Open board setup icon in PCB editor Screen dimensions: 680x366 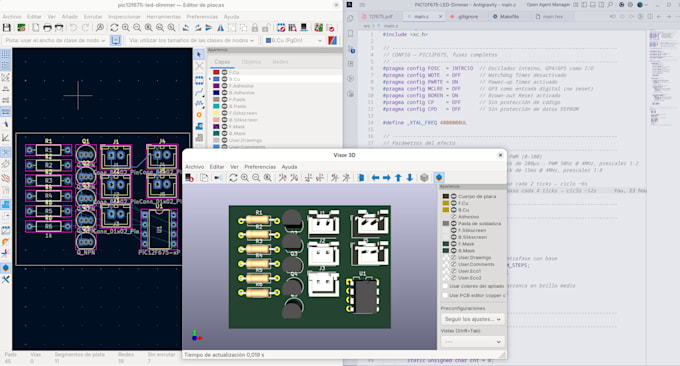21,28
